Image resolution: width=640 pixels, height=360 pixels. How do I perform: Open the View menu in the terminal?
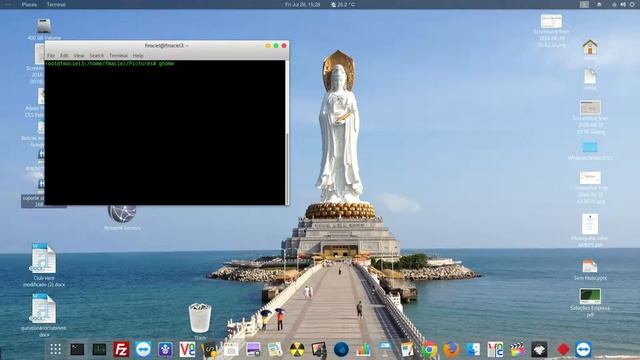[x=79, y=56]
